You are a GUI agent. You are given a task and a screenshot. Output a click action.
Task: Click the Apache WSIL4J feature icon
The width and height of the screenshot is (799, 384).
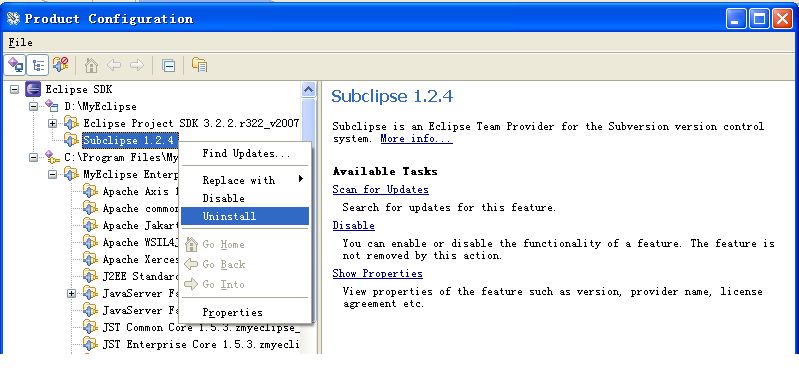tap(90, 242)
